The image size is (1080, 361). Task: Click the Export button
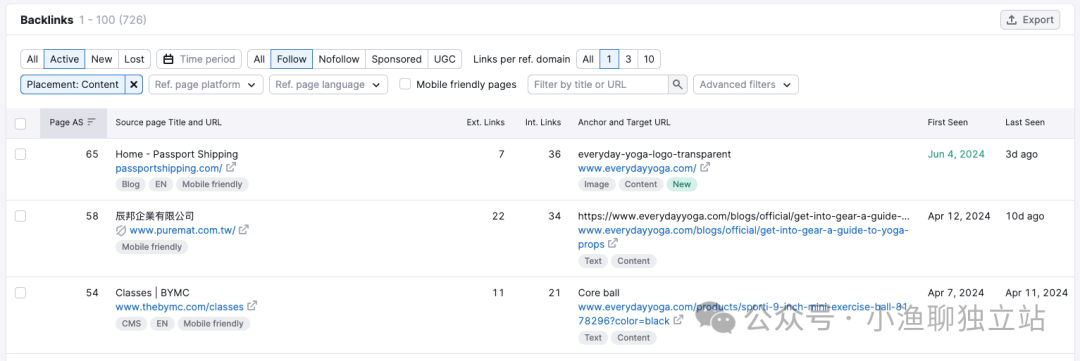point(1030,20)
